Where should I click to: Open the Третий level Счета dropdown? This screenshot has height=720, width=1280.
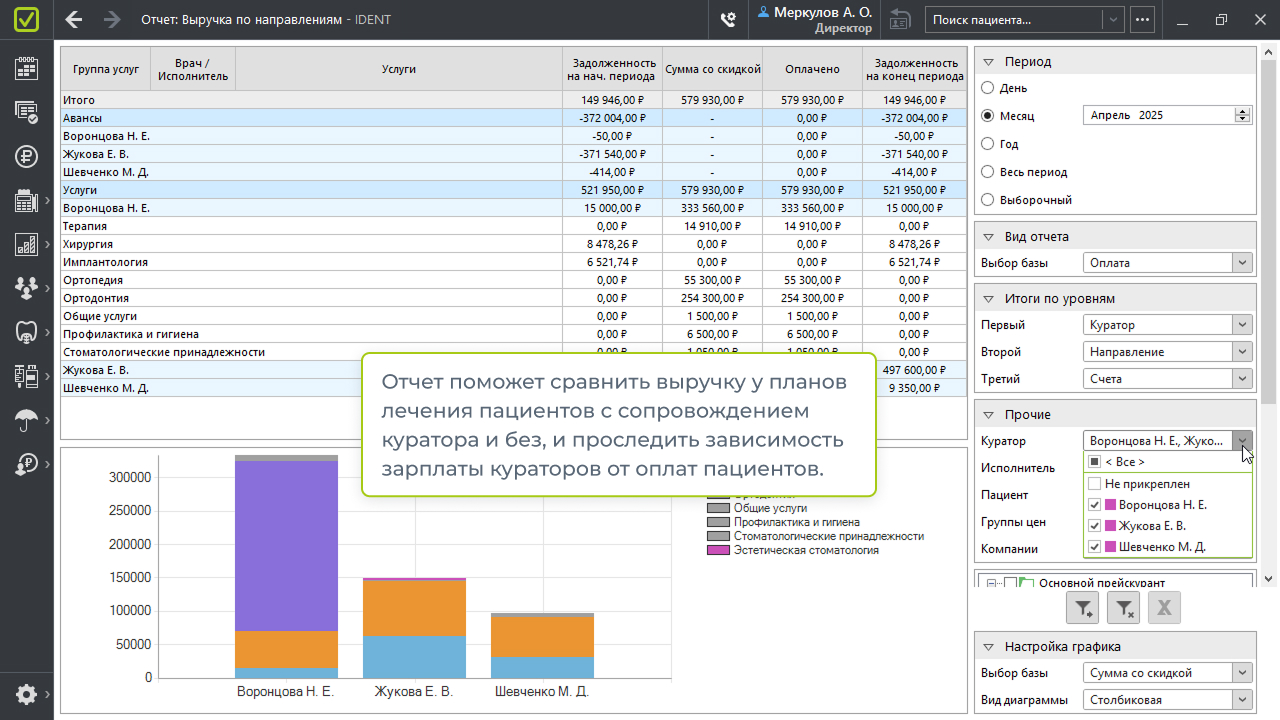(x=1168, y=379)
